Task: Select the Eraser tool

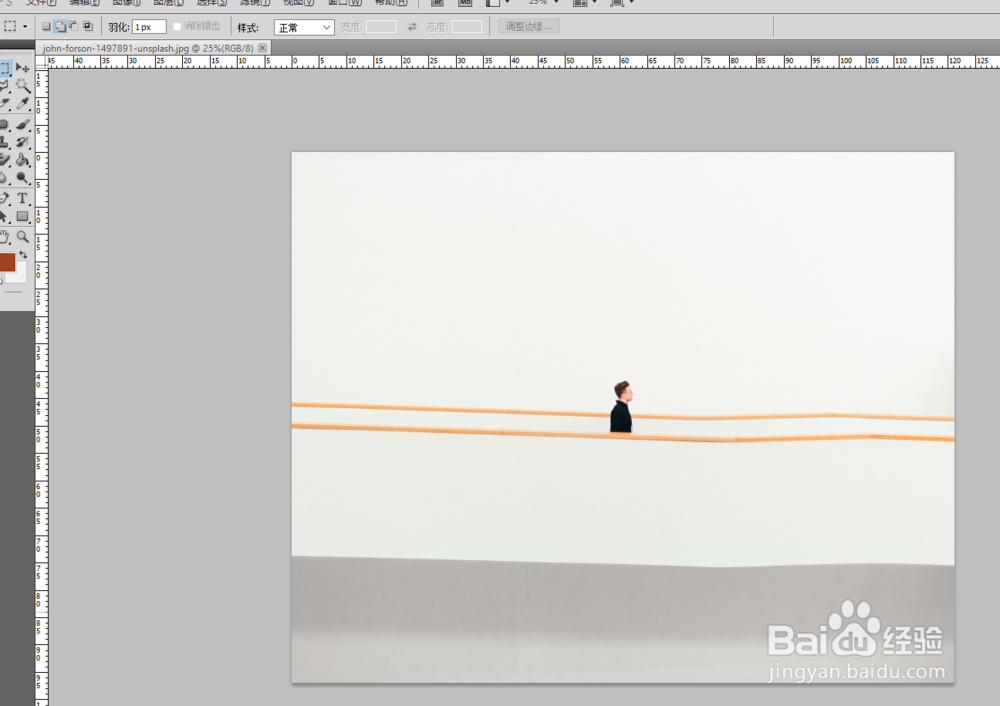Action: pyautogui.click(x=5, y=159)
